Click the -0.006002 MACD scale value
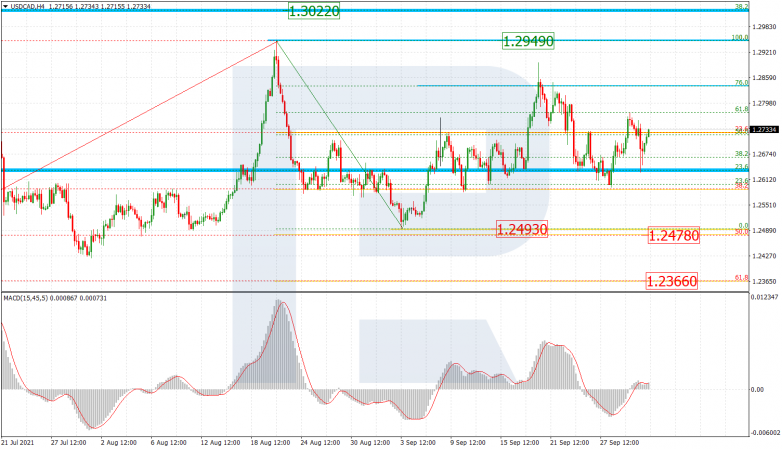This screenshot has width=782, height=449. 766,433
